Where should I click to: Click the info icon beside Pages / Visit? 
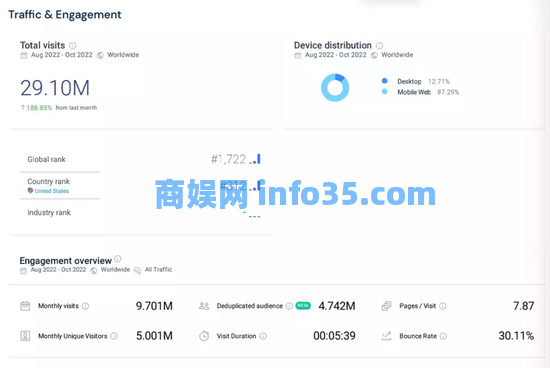coord(443,306)
